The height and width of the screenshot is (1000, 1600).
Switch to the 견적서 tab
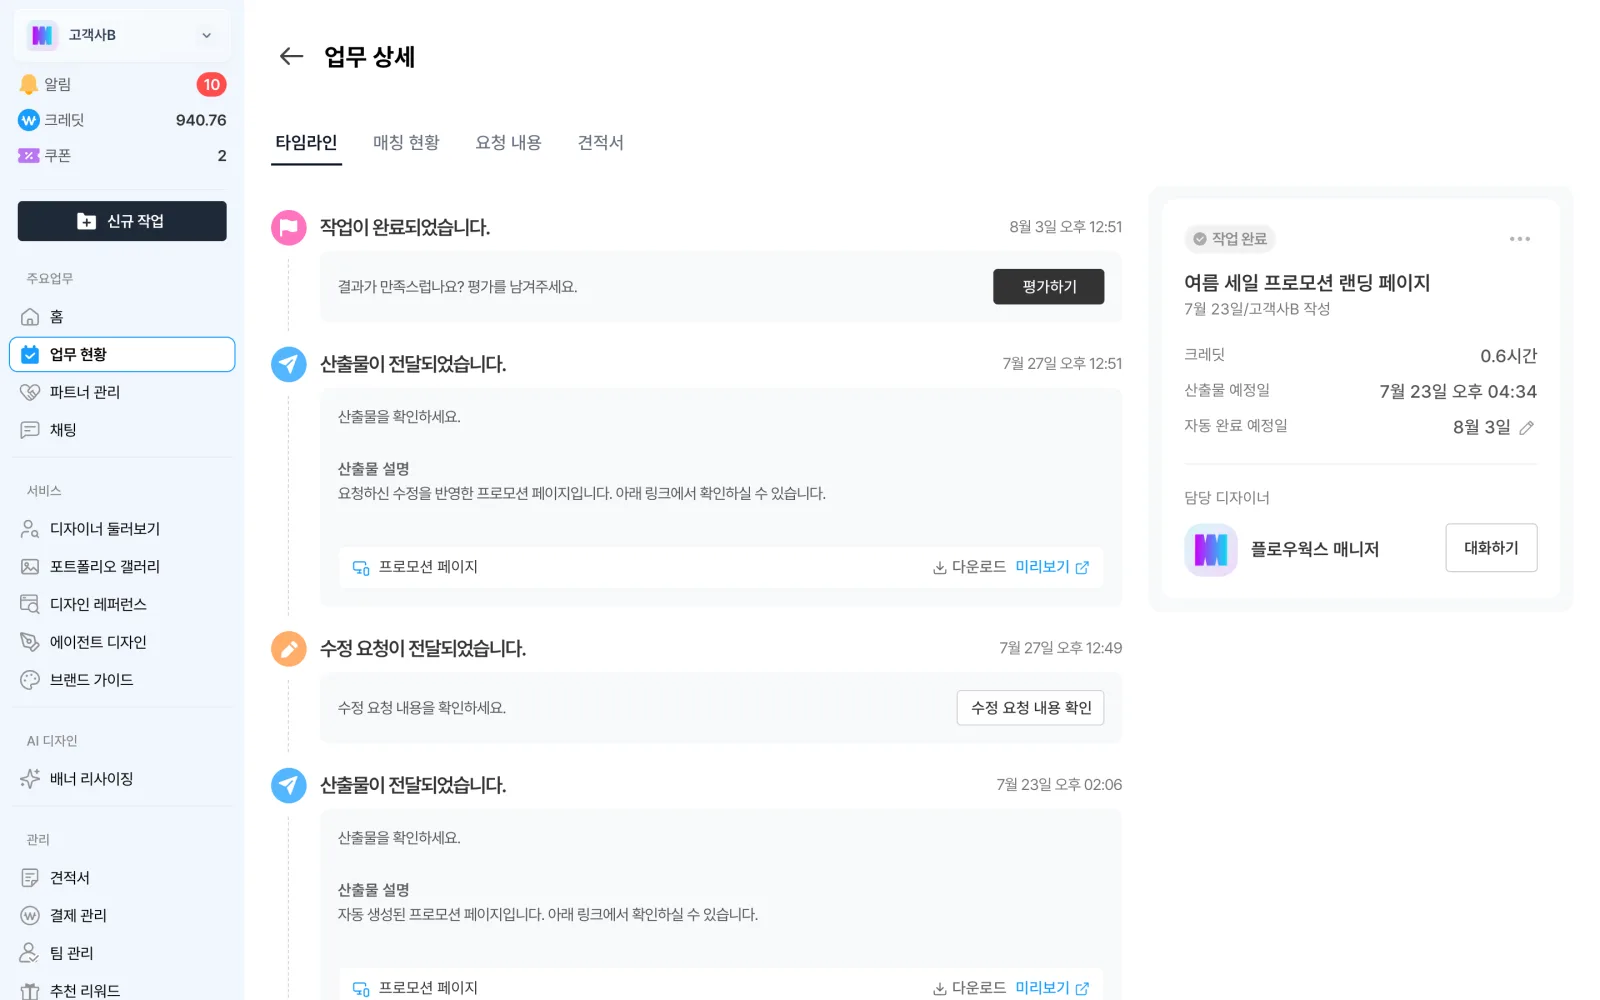coord(600,143)
